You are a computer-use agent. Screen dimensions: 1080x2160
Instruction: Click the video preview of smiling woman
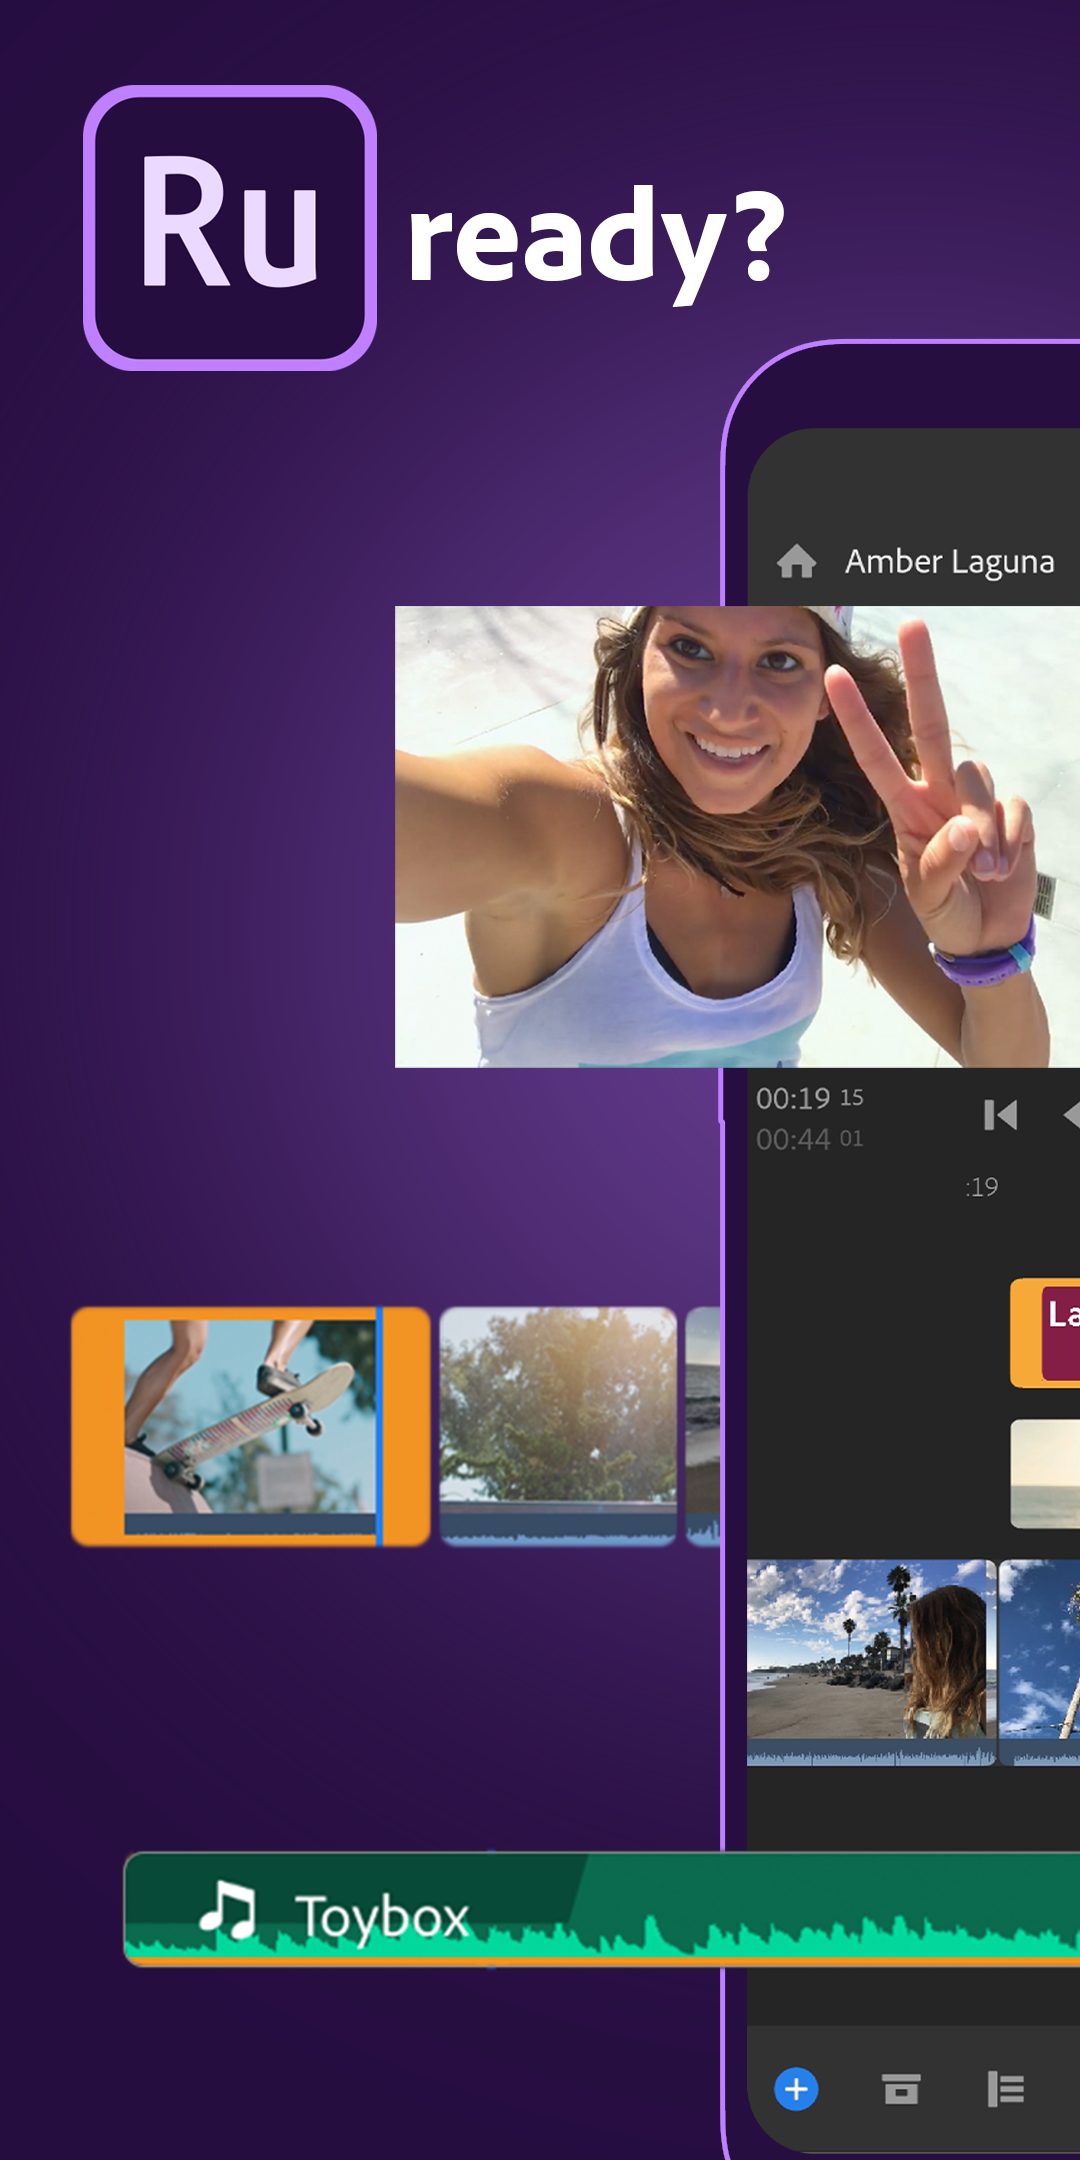[x=737, y=837]
